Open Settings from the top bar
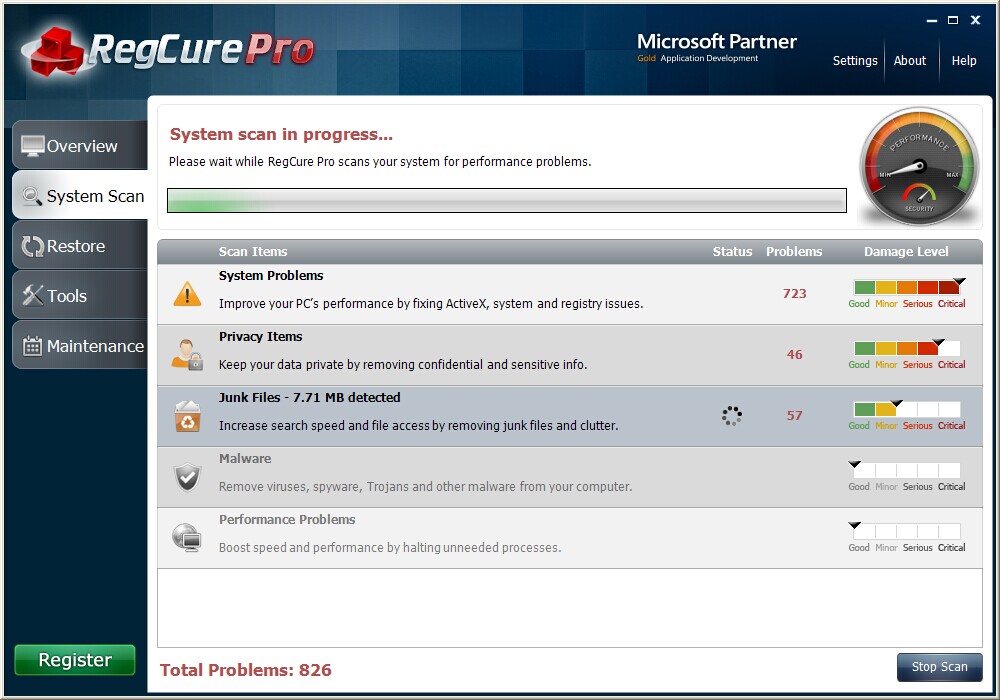 coord(855,61)
